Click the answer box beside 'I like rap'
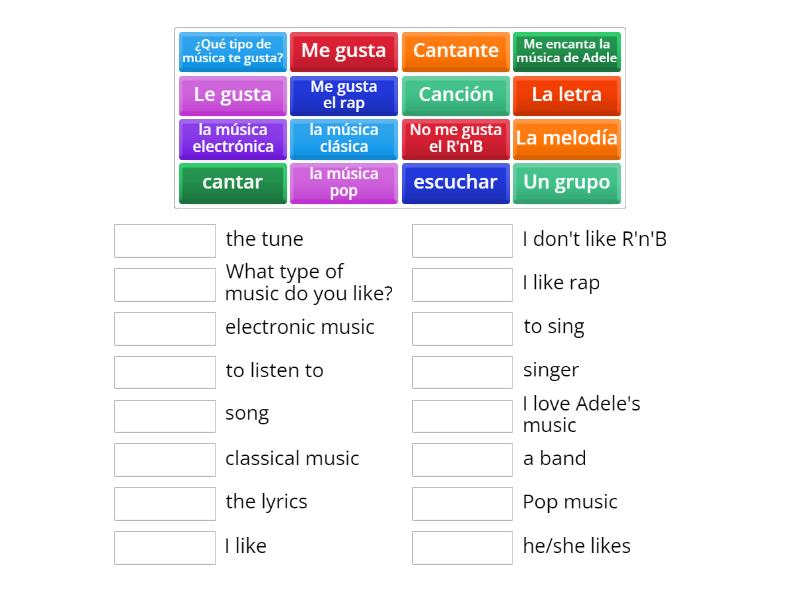This screenshot has width=800, height=600. (462, 284)
